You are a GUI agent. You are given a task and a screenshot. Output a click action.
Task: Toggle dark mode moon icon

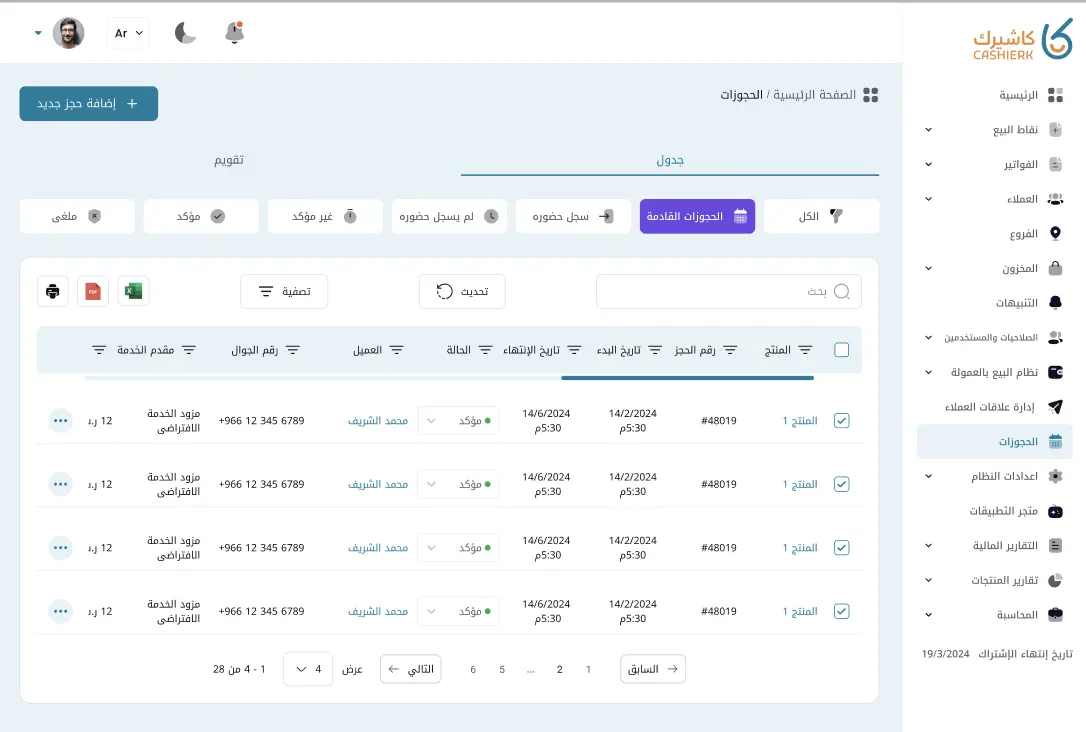[x=186, y=33]
